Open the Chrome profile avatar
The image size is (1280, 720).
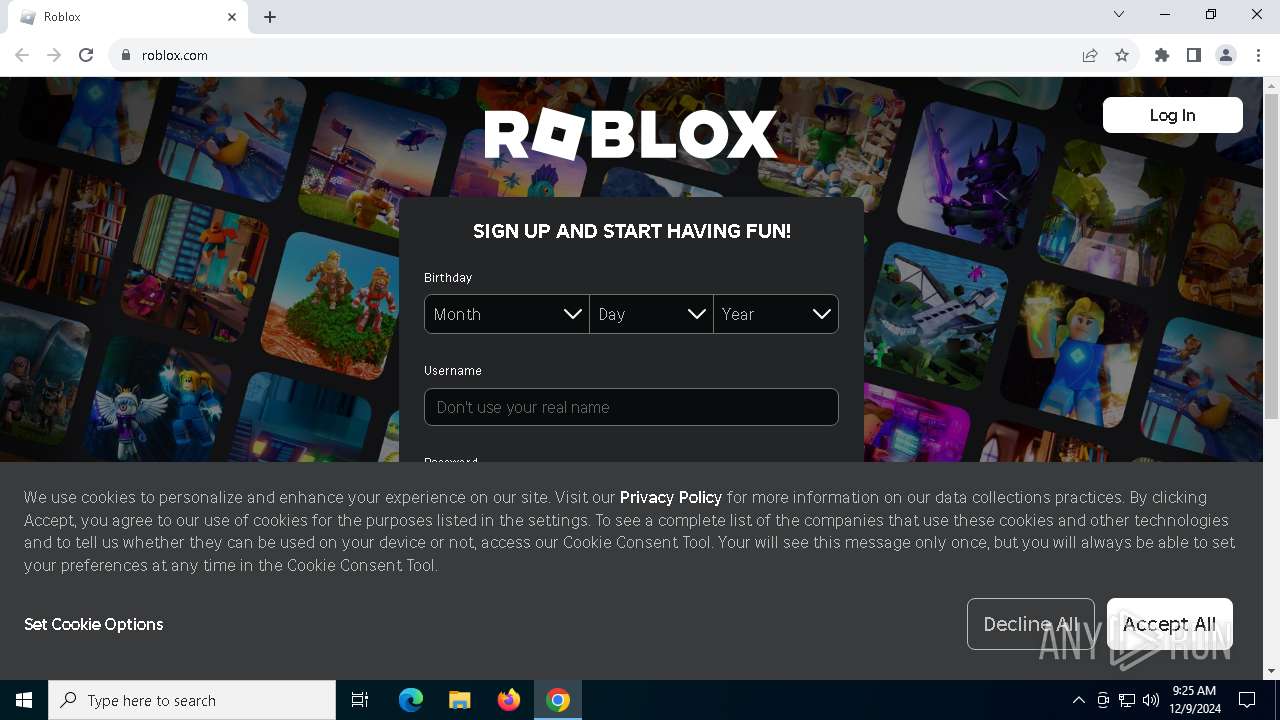pyautogui.click(x=1226, y=55)
